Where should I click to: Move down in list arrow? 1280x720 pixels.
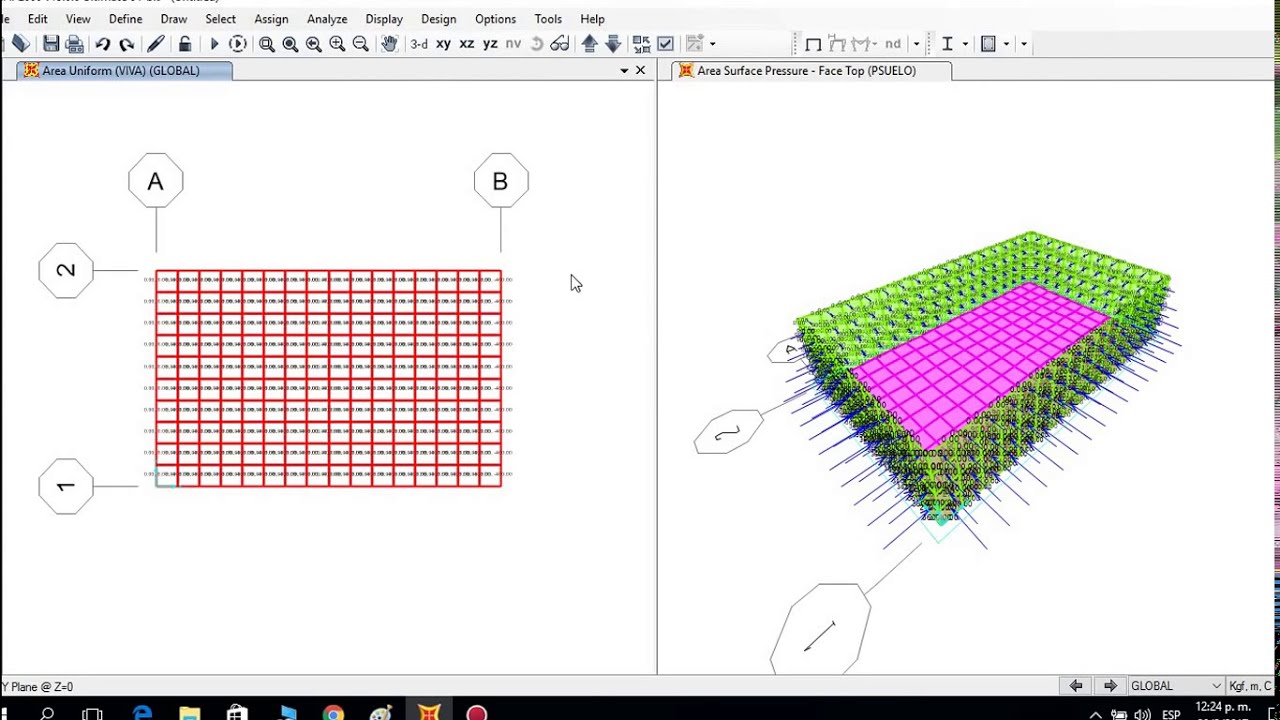[x=613, y=44]
